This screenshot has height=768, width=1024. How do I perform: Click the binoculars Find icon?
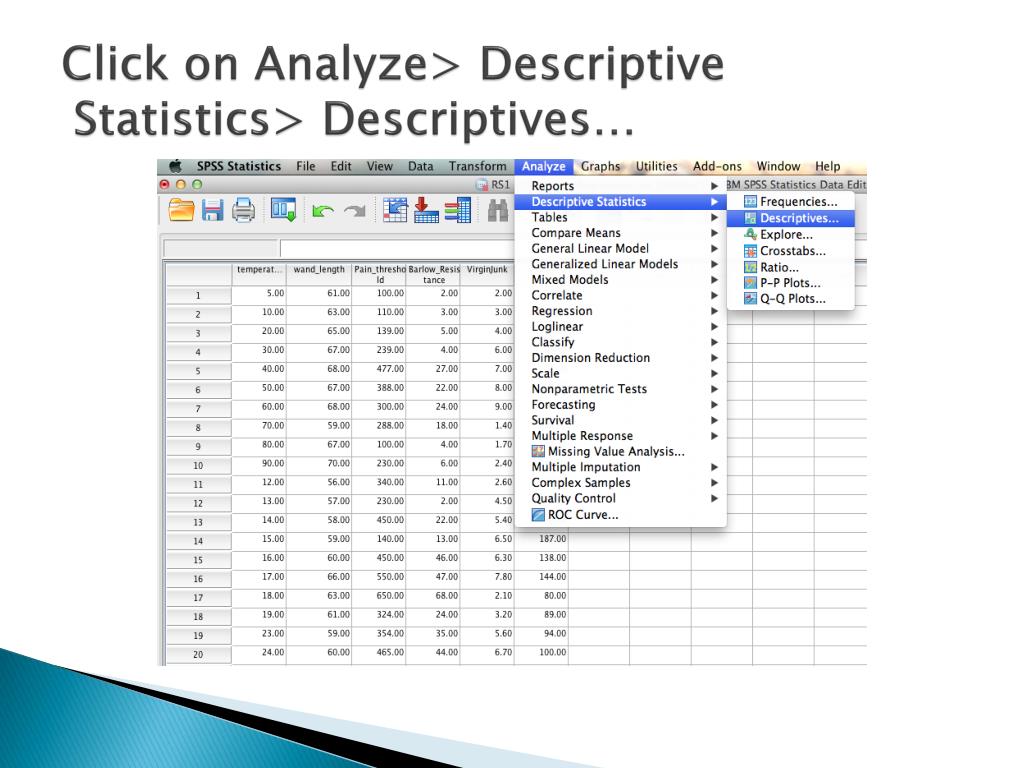coord(498,210)
